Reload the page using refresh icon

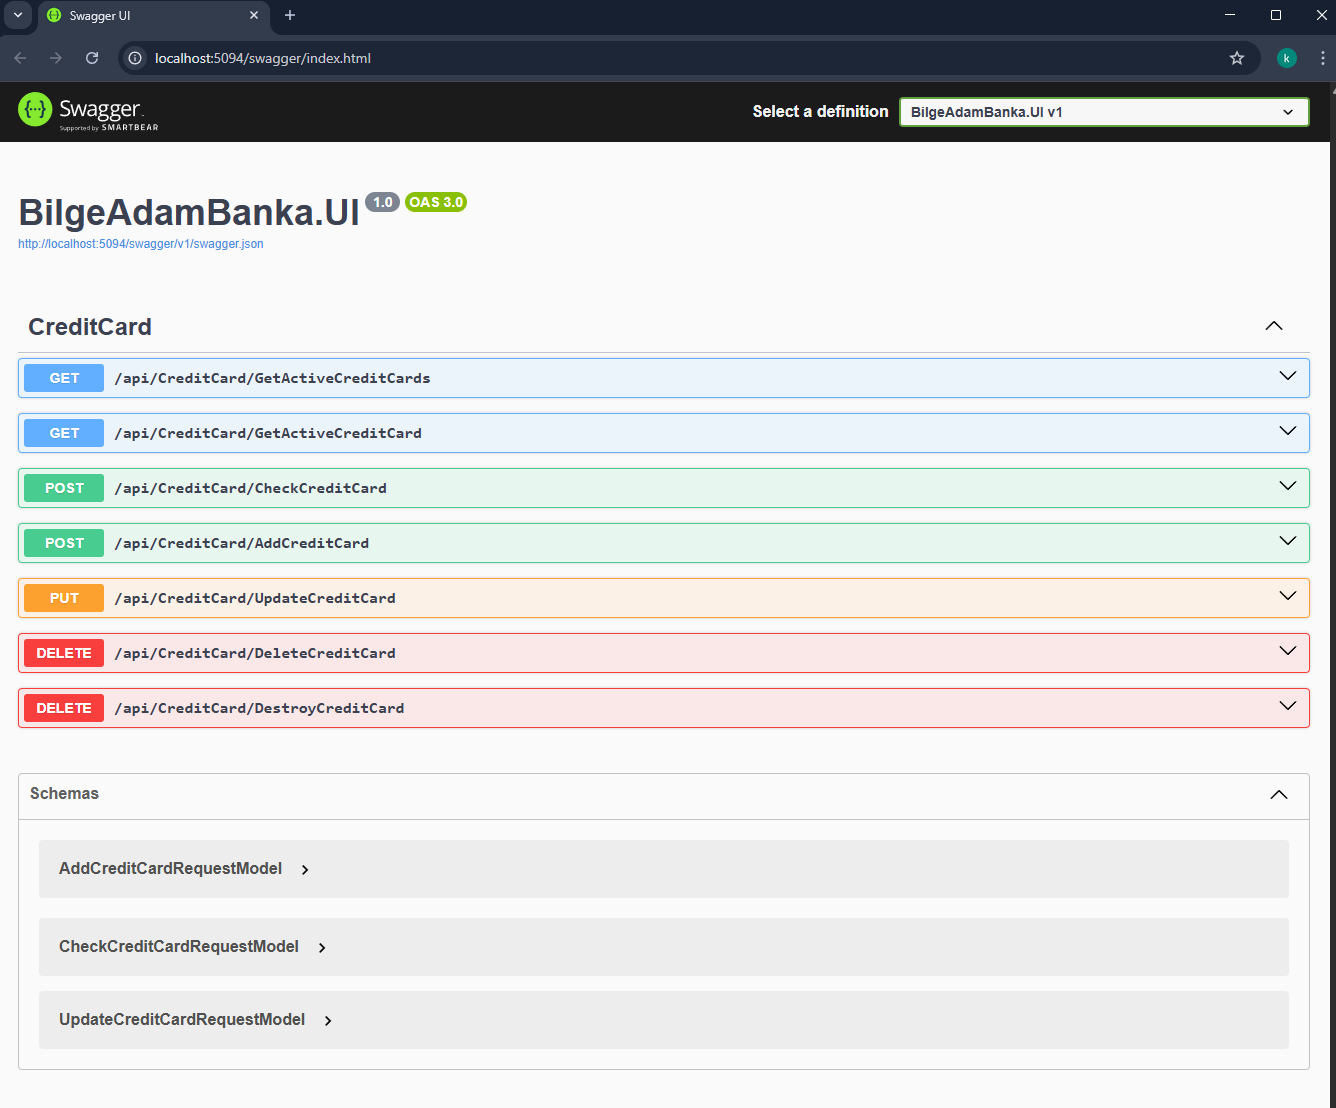pyautogui.click(x=92, y=58)
